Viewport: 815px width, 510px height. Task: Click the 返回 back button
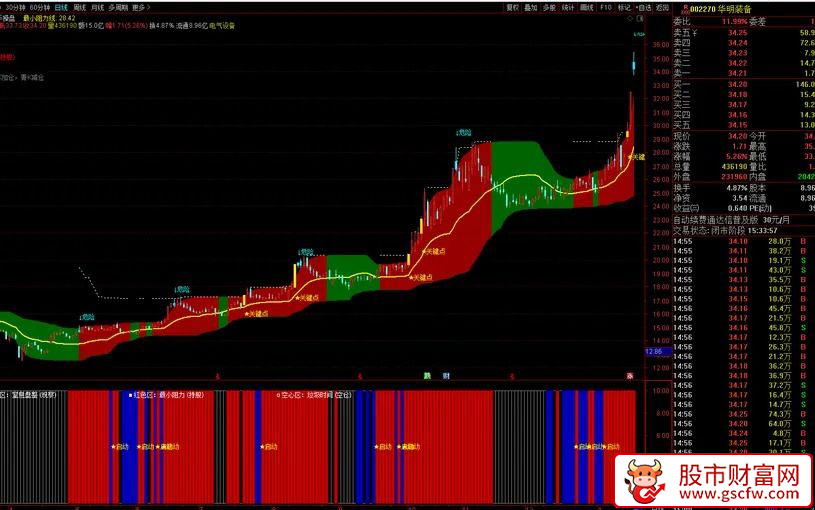662,8
